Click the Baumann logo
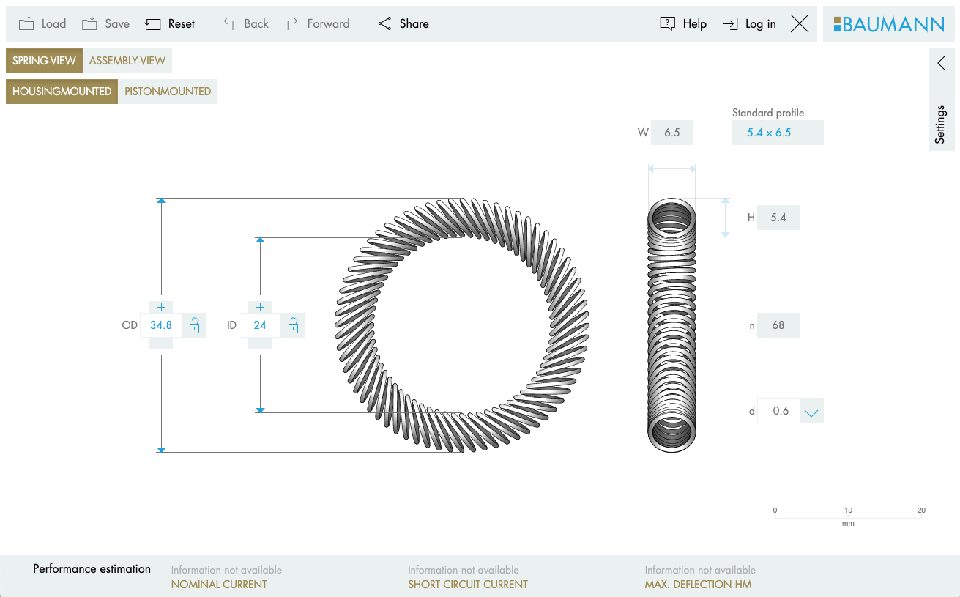 (889, 24)
